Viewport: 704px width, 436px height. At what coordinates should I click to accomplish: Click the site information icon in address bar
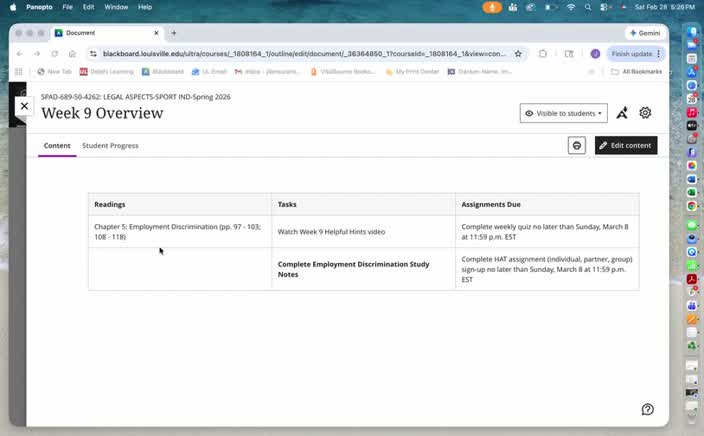coord(93,54)
